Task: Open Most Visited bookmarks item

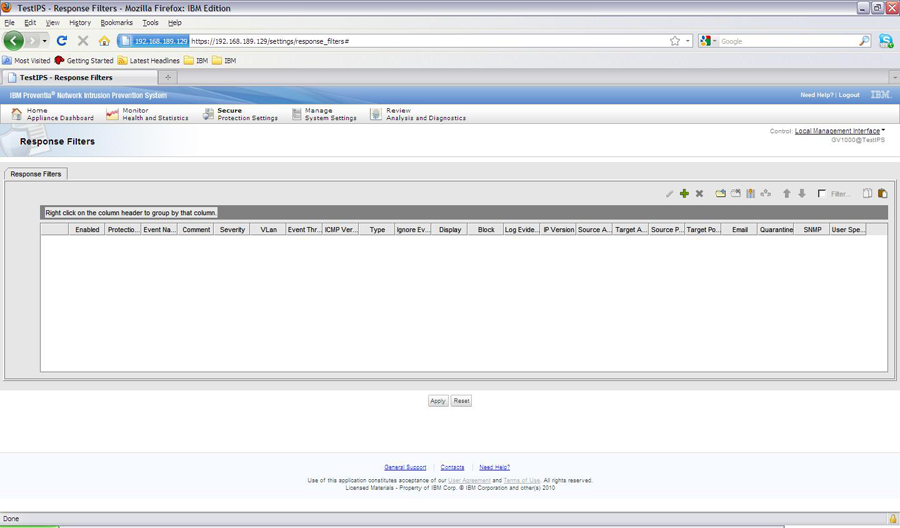Action: click(26, 60)
